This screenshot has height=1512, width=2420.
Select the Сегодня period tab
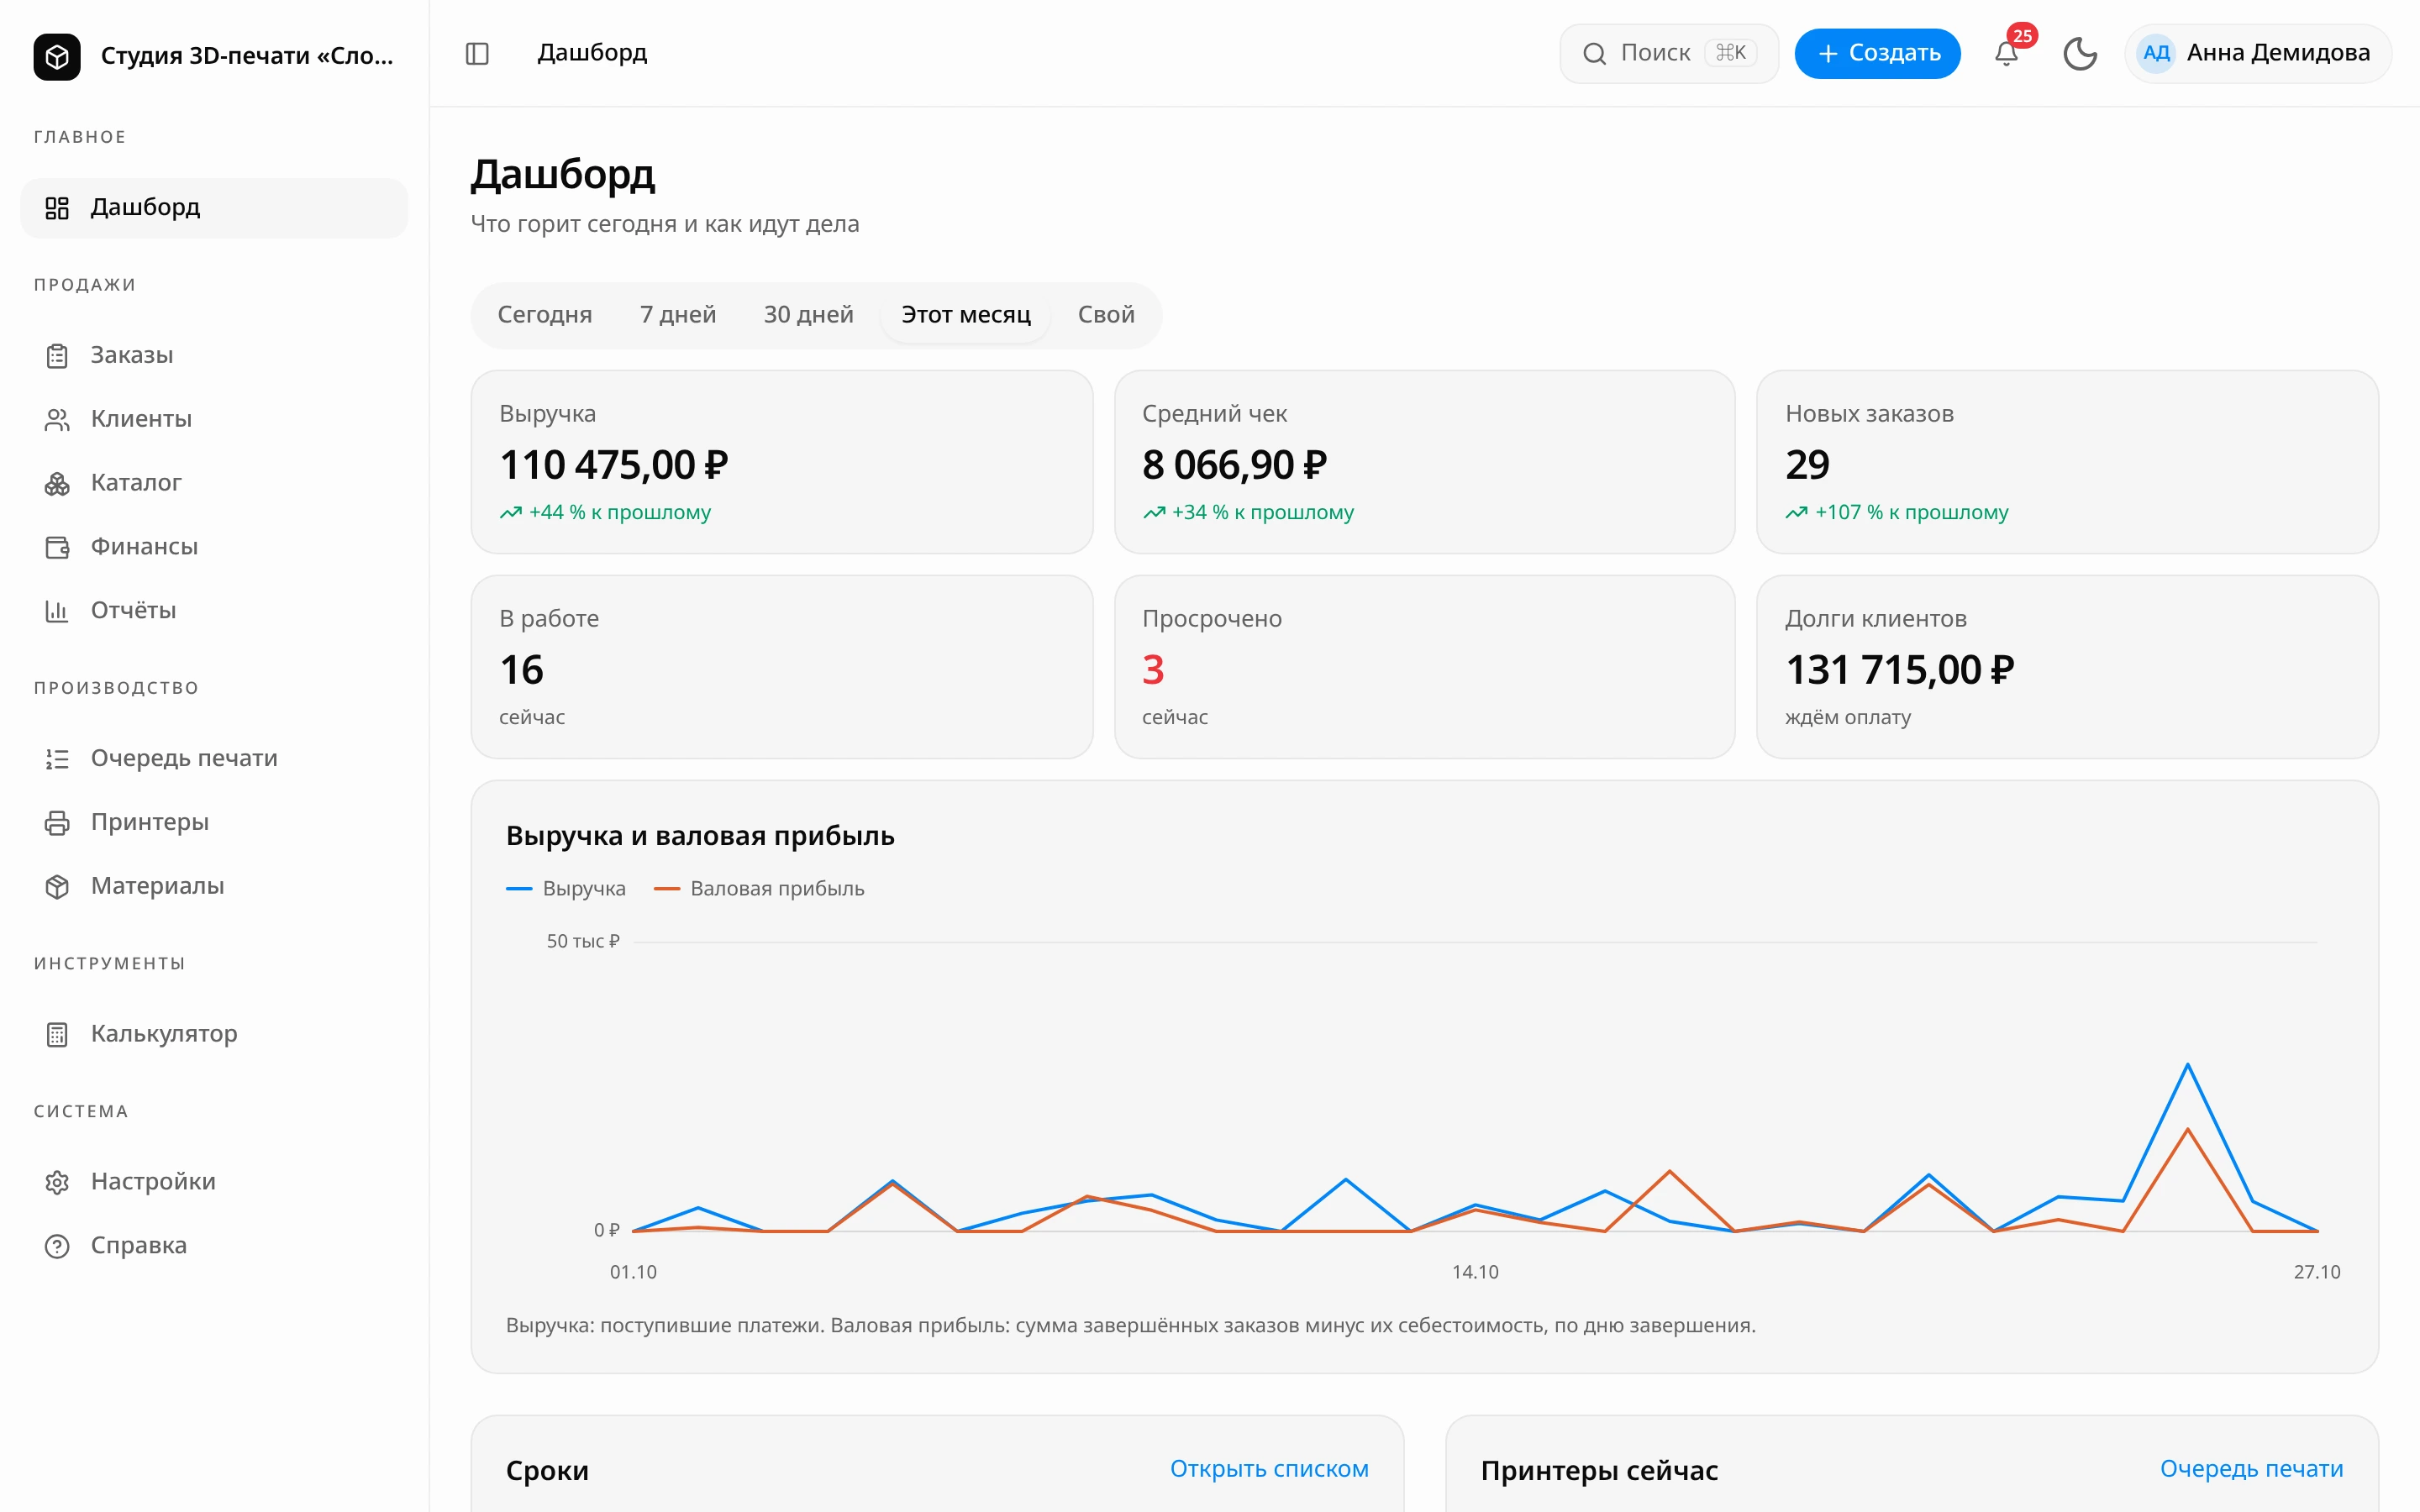[545, 315]
